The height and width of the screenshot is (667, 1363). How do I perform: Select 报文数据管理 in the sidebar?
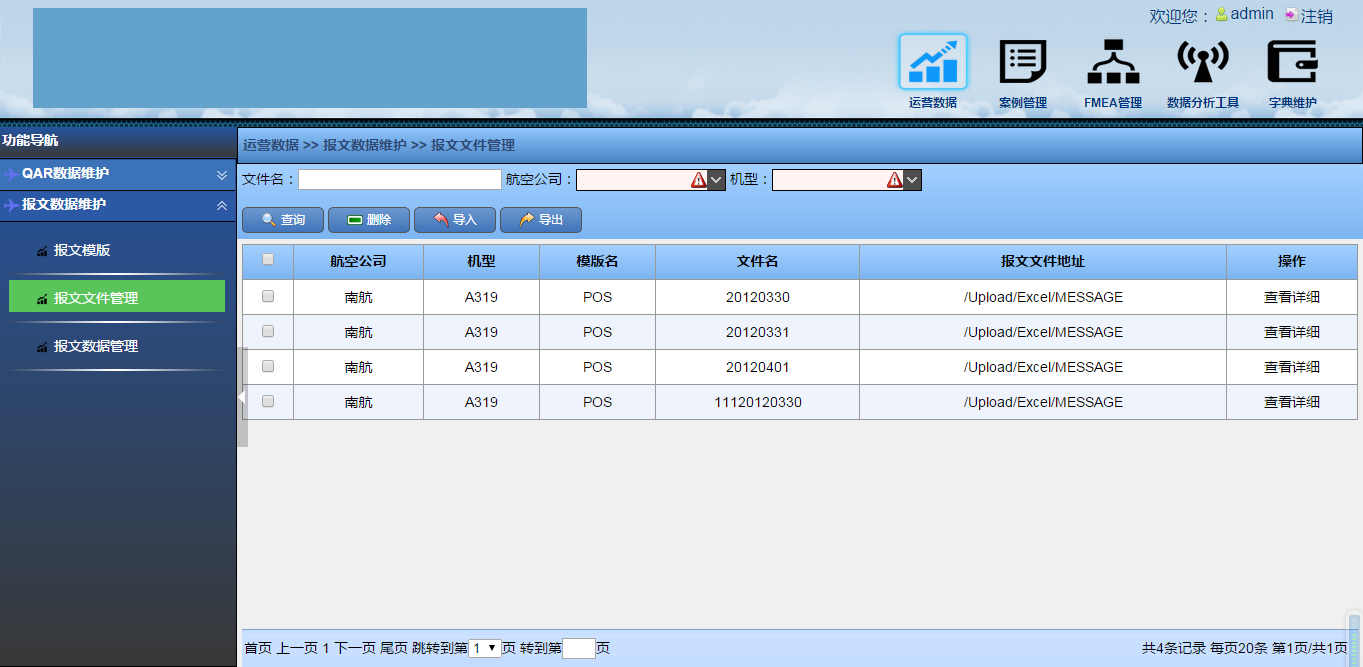pos(95,346)
